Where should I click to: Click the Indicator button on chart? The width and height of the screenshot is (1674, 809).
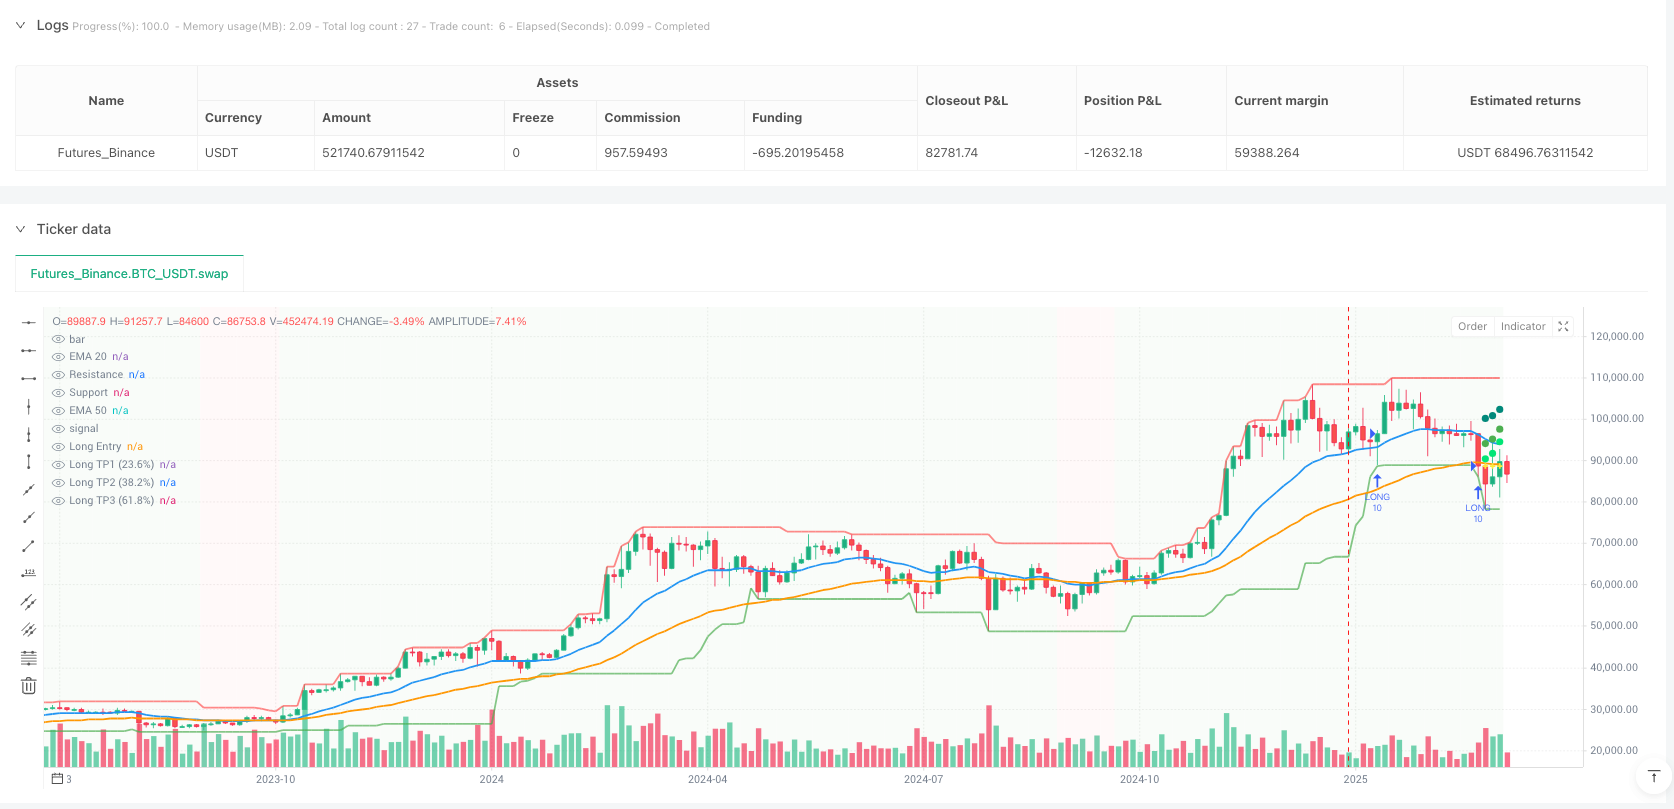(x=1522, y=327)
